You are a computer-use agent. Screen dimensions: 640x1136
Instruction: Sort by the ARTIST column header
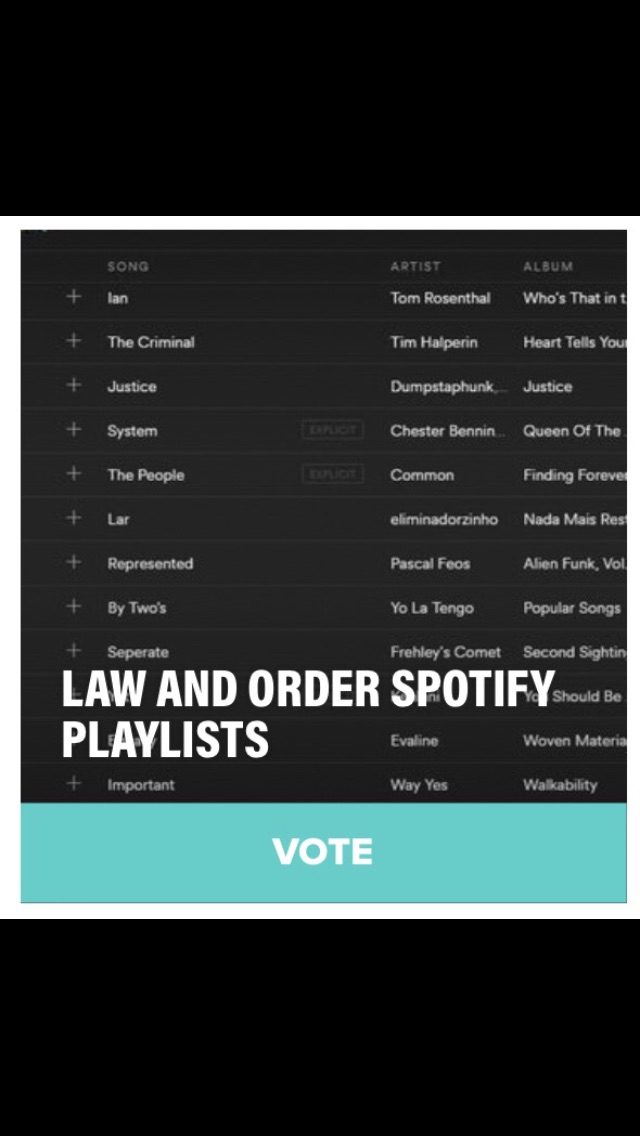(415, 267)
